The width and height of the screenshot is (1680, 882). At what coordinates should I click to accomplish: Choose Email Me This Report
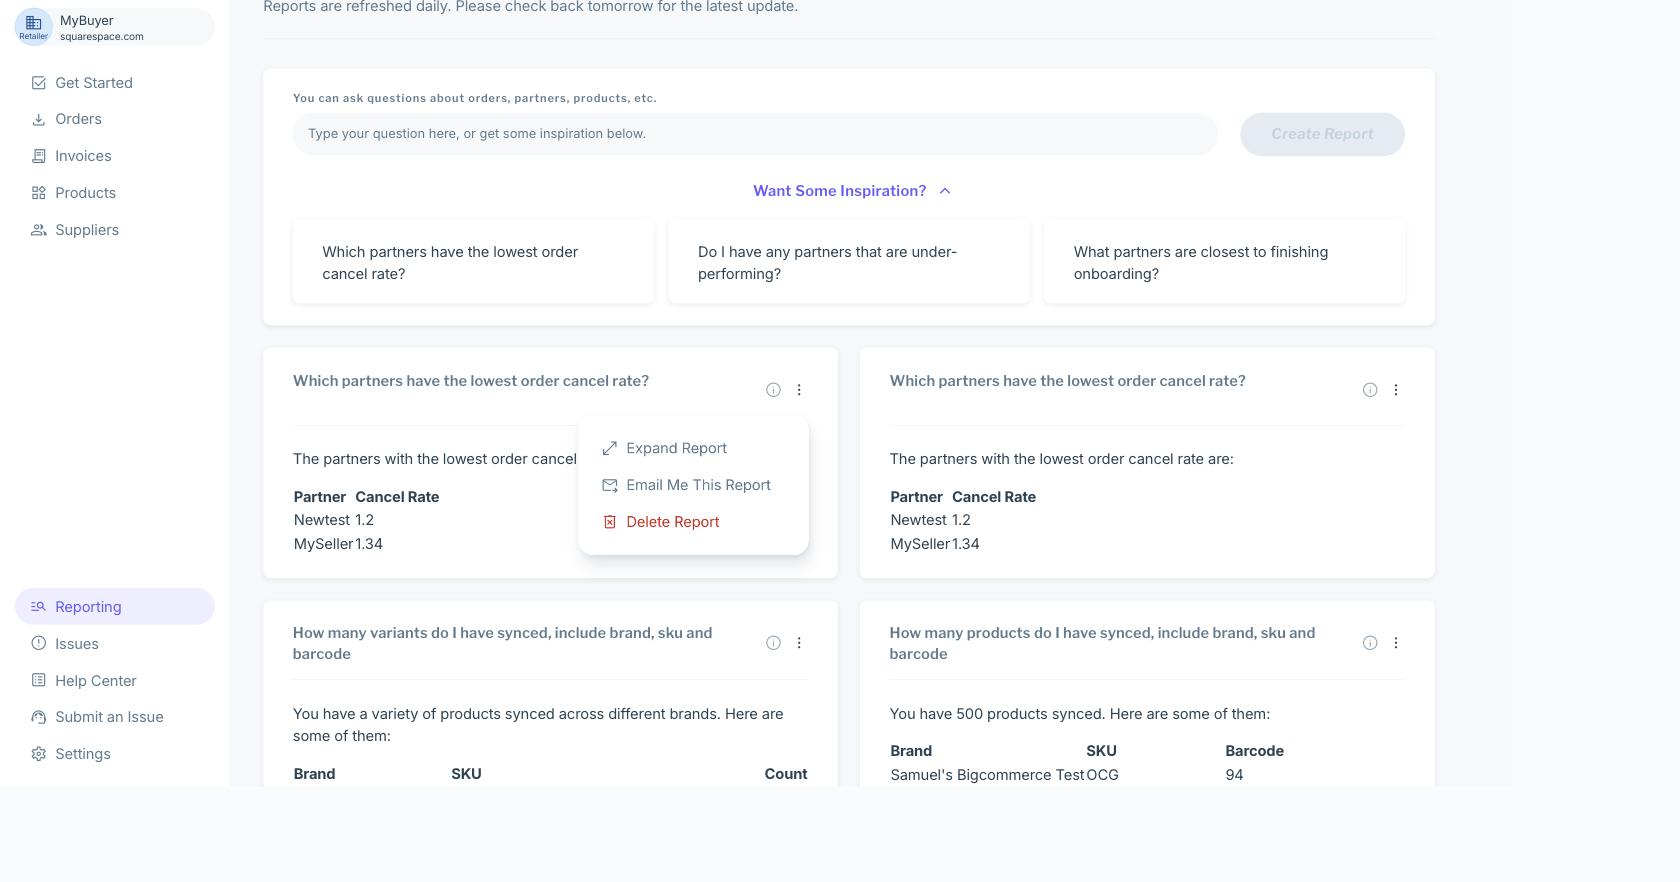tap(697, 485)
